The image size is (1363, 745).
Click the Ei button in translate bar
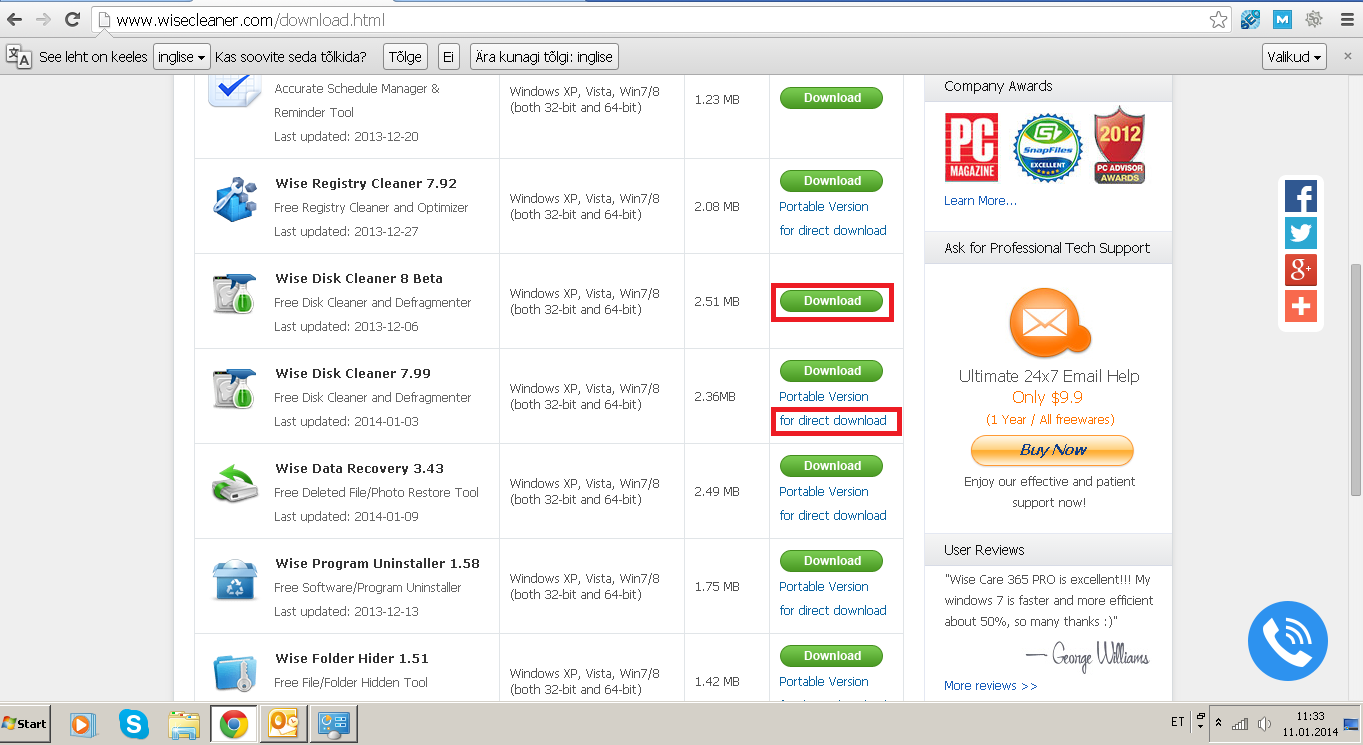(x=449, y=57)
